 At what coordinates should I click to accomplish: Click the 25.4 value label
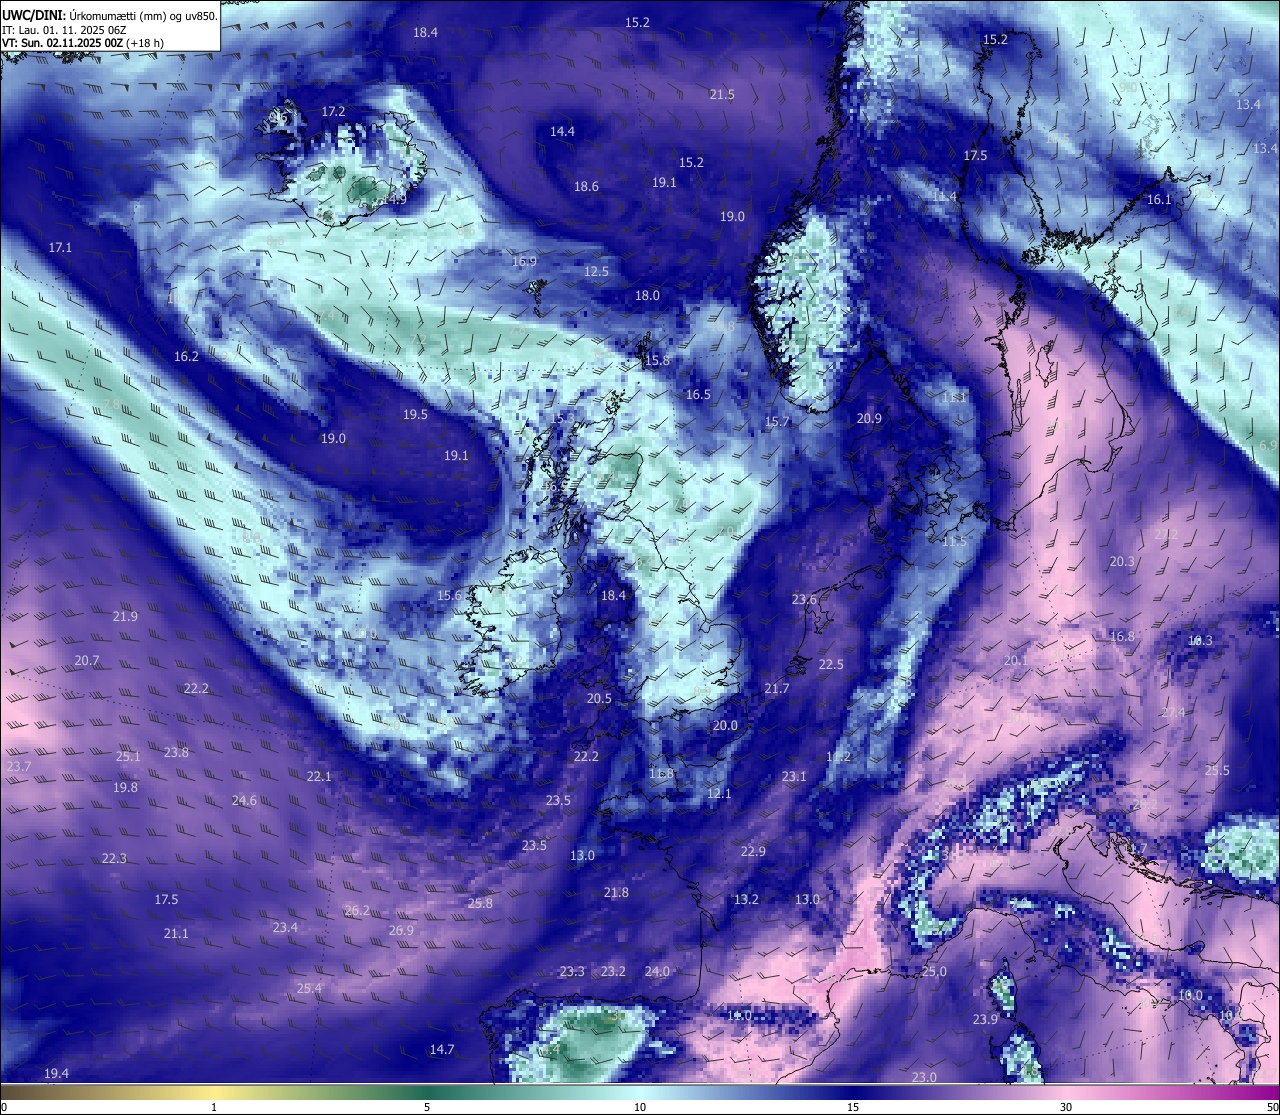click(x=309, y=988)
